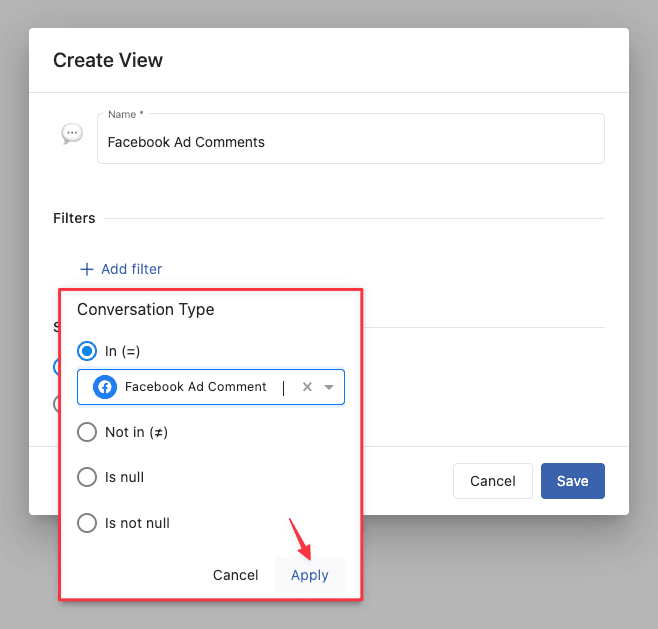Cancel the Conversation Type filter popup
The height and width of the screenshot is (629, 658).
tap(236, 575)
